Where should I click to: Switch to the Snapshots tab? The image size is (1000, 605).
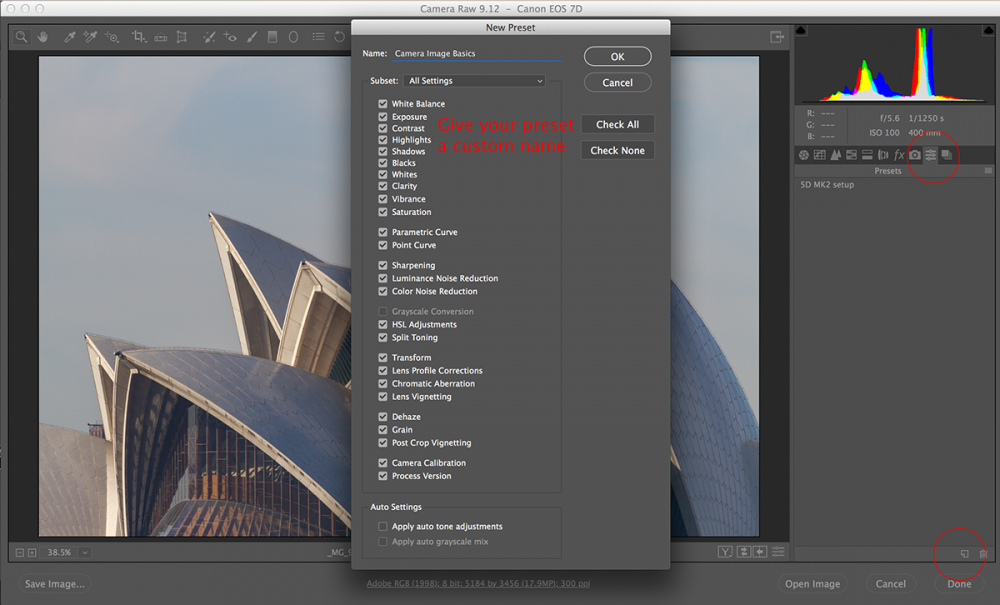coord(948,155)
